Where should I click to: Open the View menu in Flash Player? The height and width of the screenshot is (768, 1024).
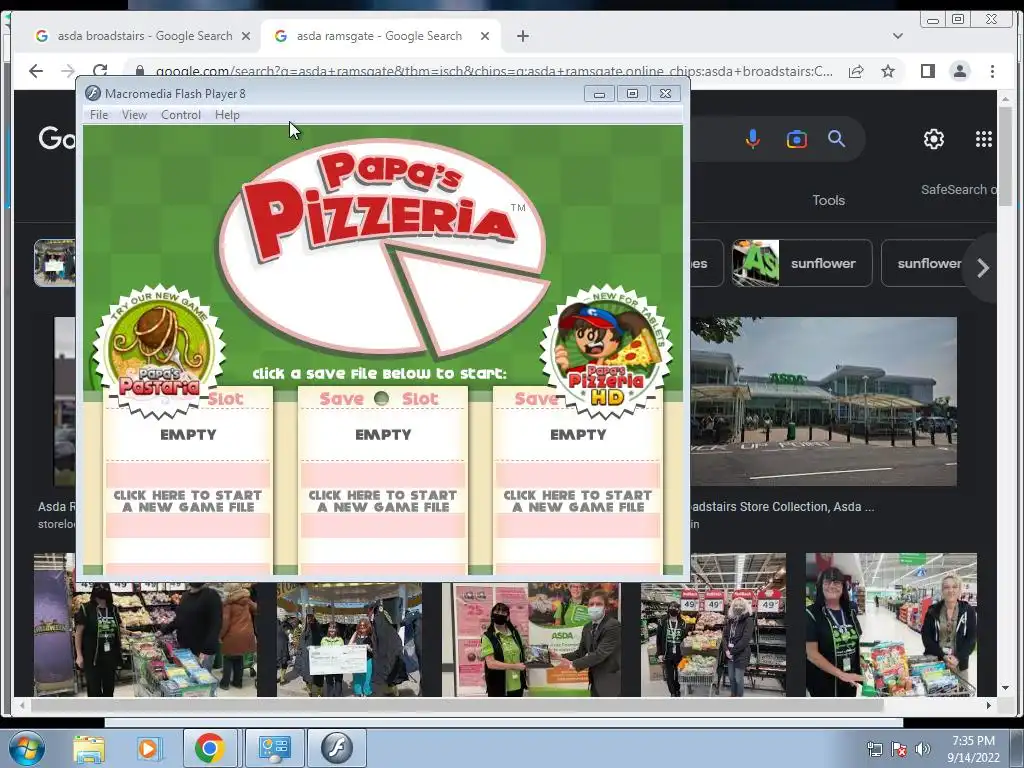click(x=134, y=115)
